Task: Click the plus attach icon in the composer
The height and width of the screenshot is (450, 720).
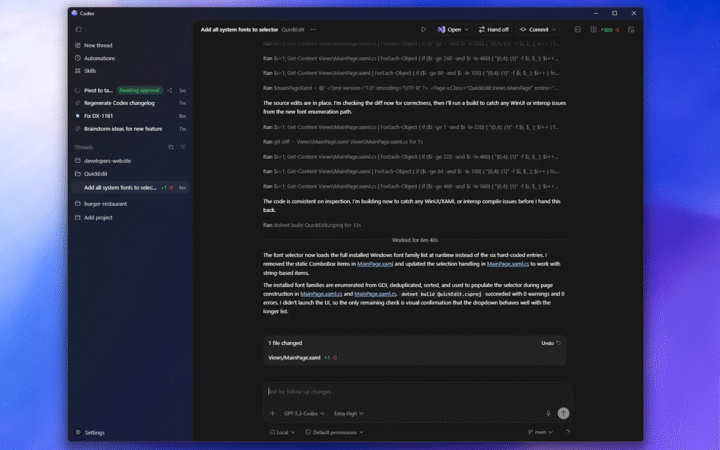Action: [272, 413]
